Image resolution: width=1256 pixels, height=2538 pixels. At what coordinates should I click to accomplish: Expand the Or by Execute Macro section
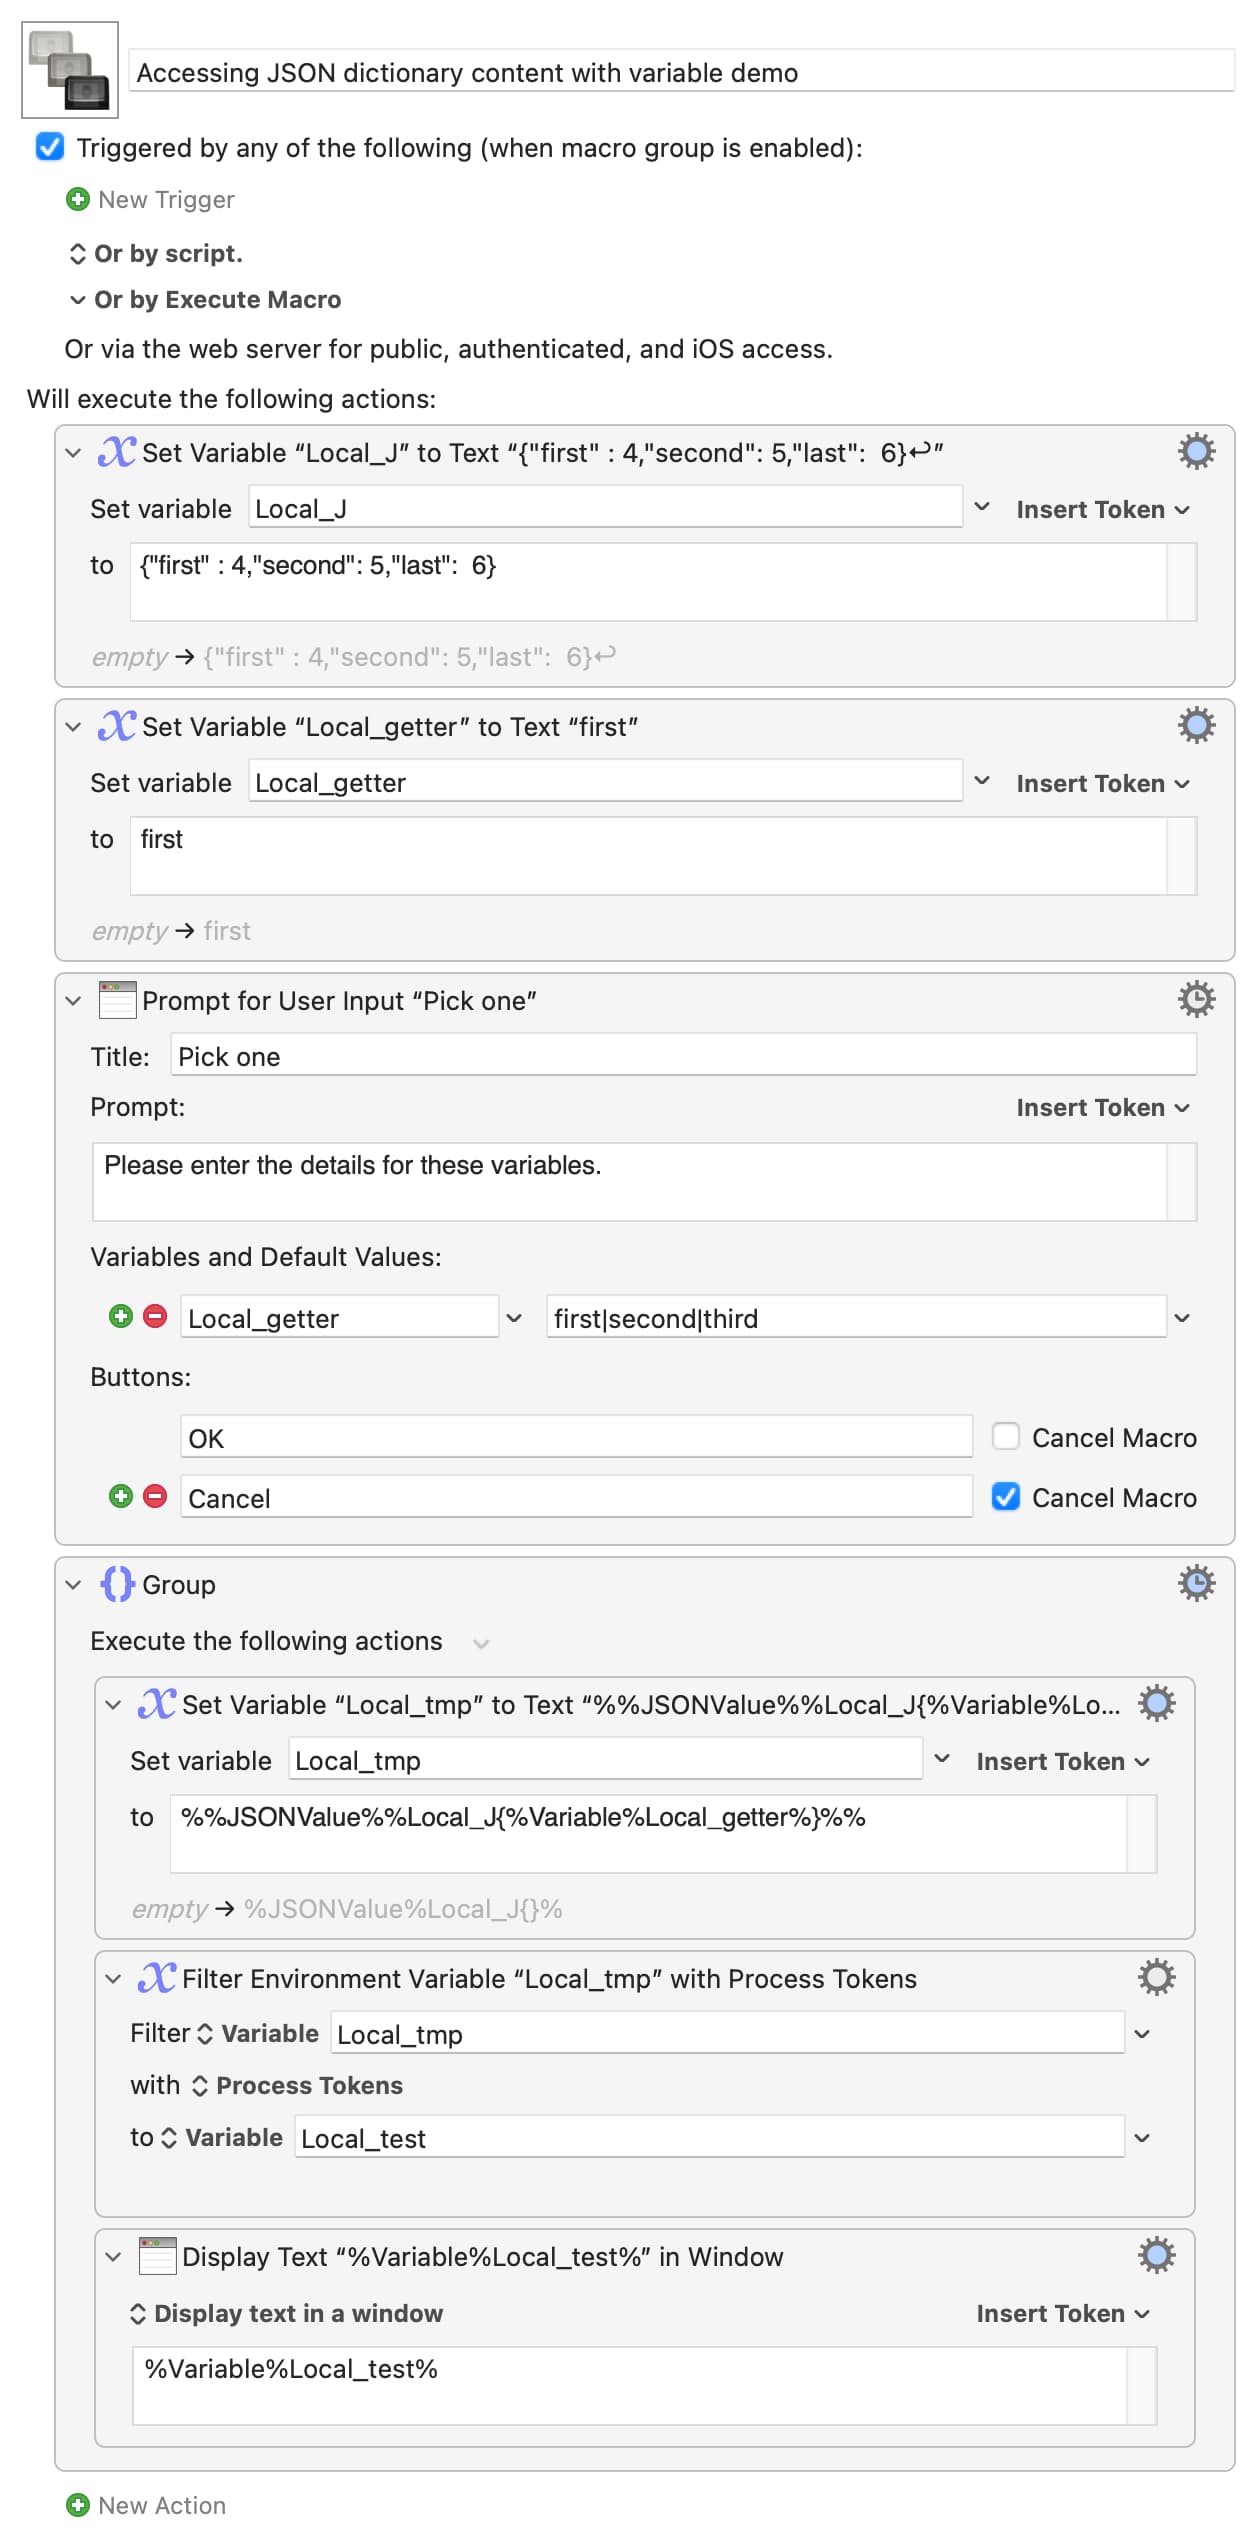[x=77, y=300]
